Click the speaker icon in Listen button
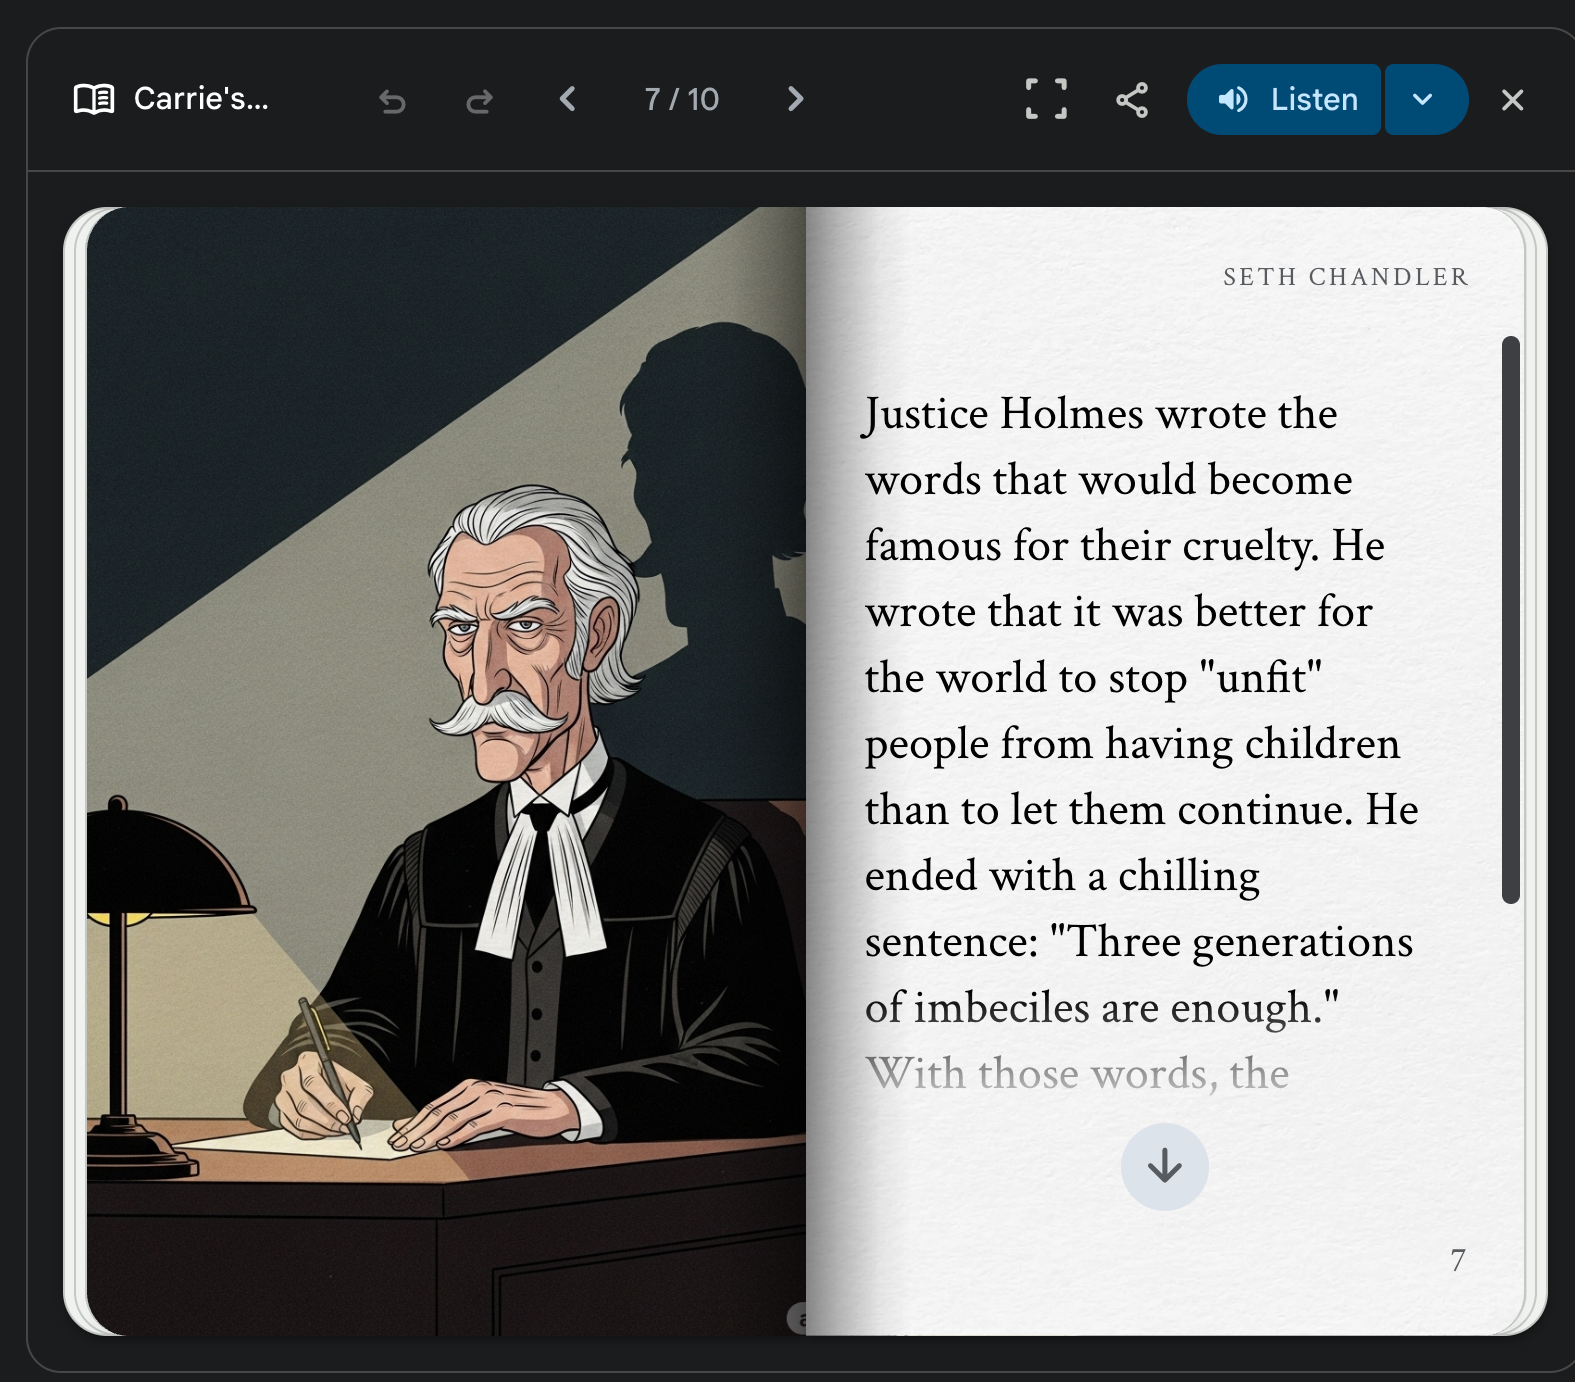The width and height of the screenshot is (1575, 1382). point(1233,99)
